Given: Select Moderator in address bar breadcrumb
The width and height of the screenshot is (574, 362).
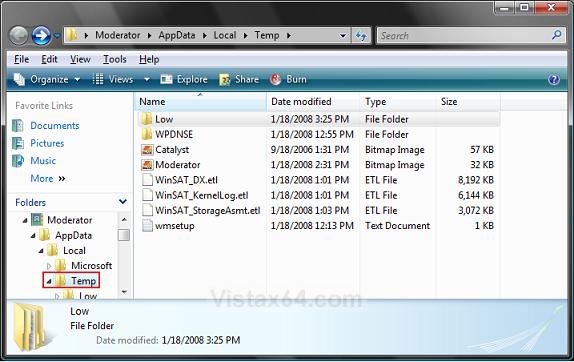Looking at the screenshot, I should [118, 35].
